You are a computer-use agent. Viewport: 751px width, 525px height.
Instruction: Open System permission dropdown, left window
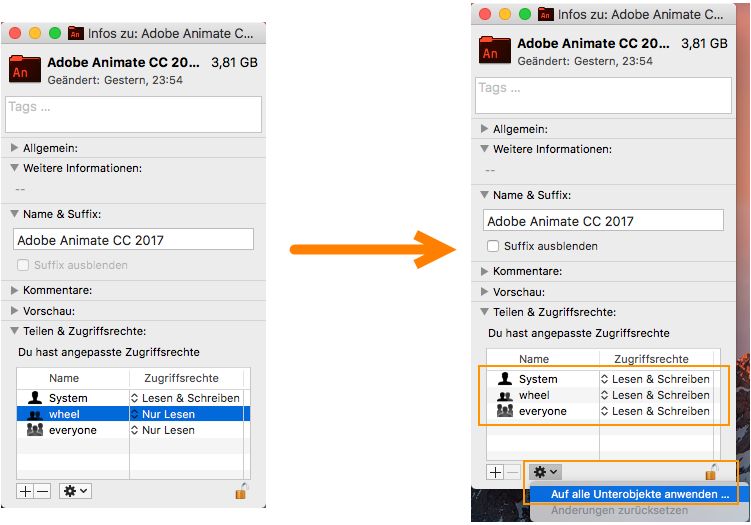(185, 398)
